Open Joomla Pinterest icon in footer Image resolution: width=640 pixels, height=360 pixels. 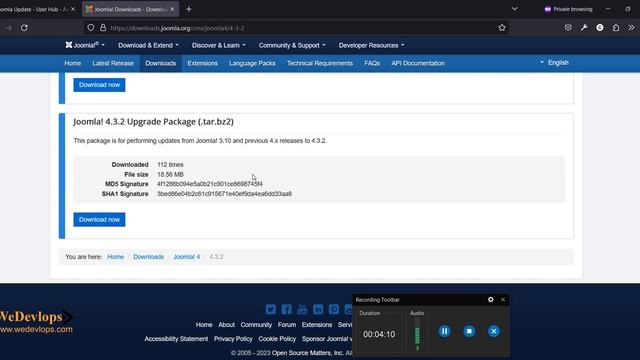click(x=333, y=309)
